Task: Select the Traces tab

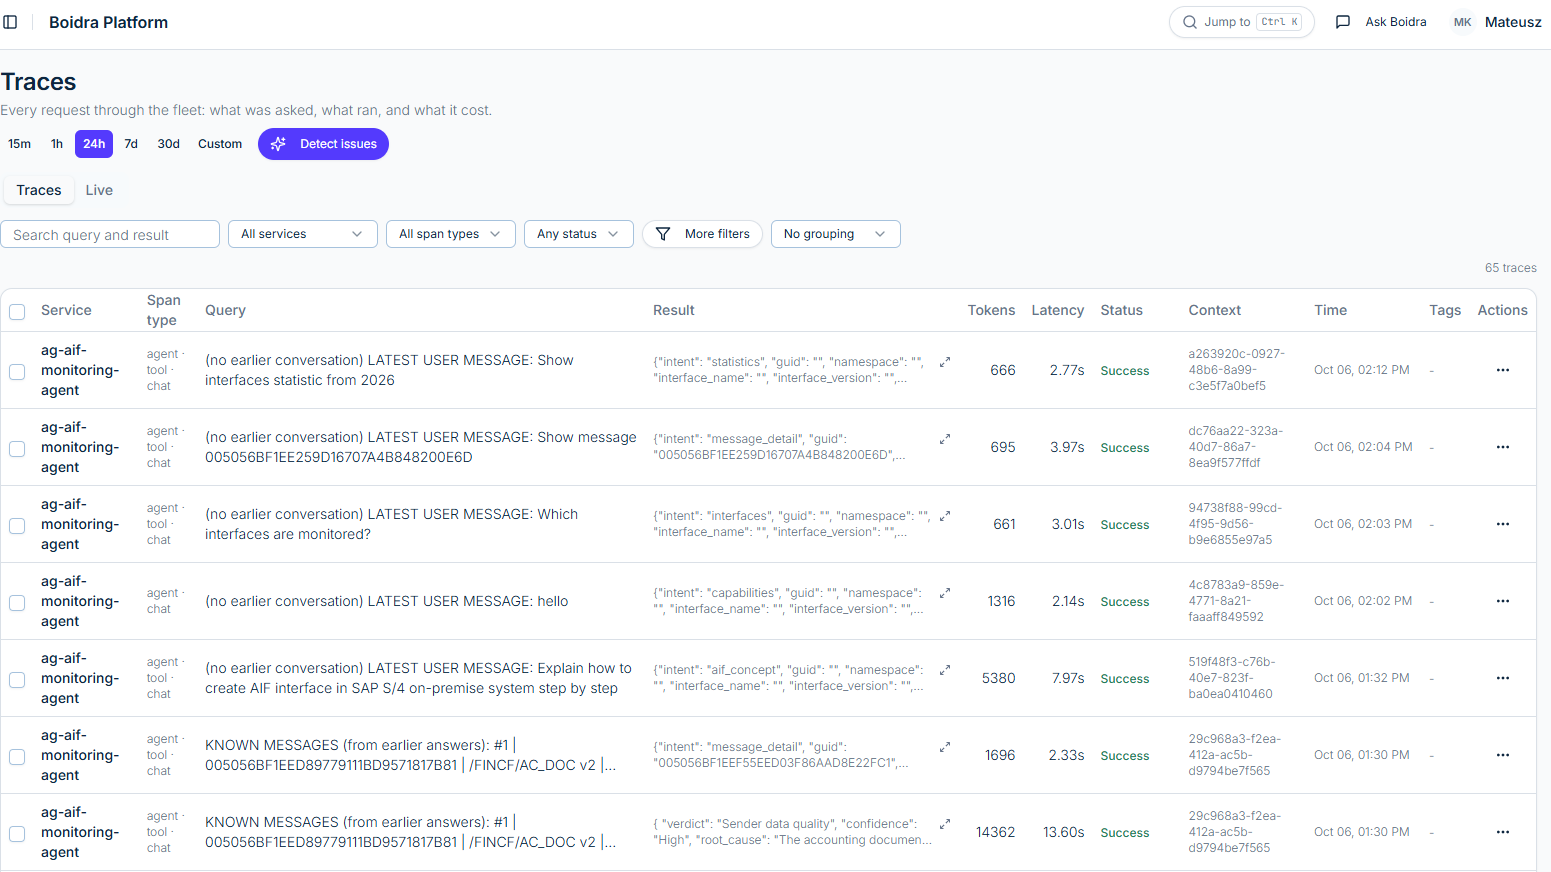Action: 39,190
